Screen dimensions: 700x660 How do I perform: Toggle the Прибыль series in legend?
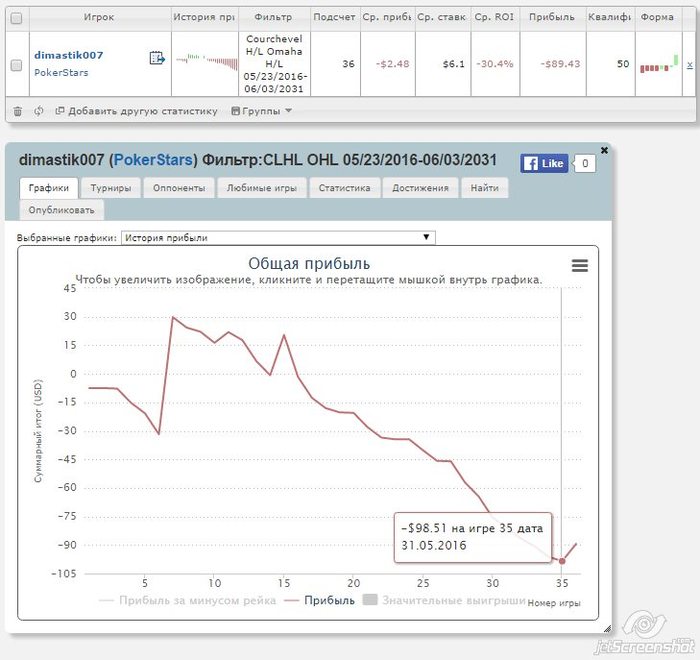click(x=320, y=601)
